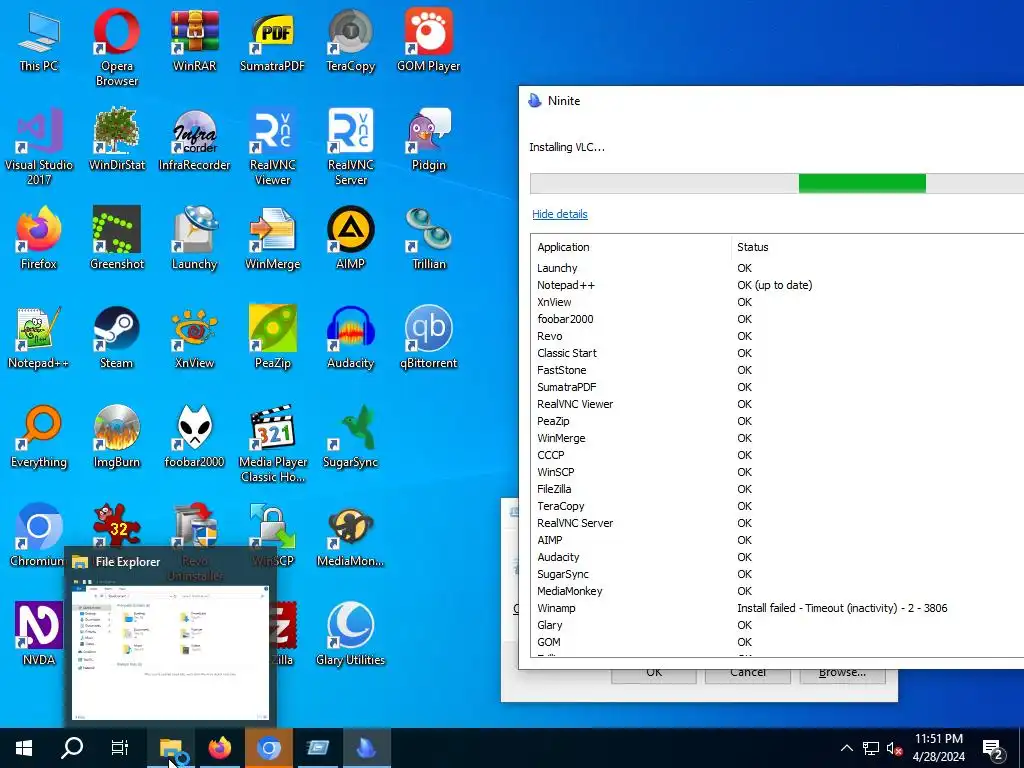Launch foobar2000 desktop shortcut
Image resolution: width=1024 pixels, height=768 pixels.
194,437
